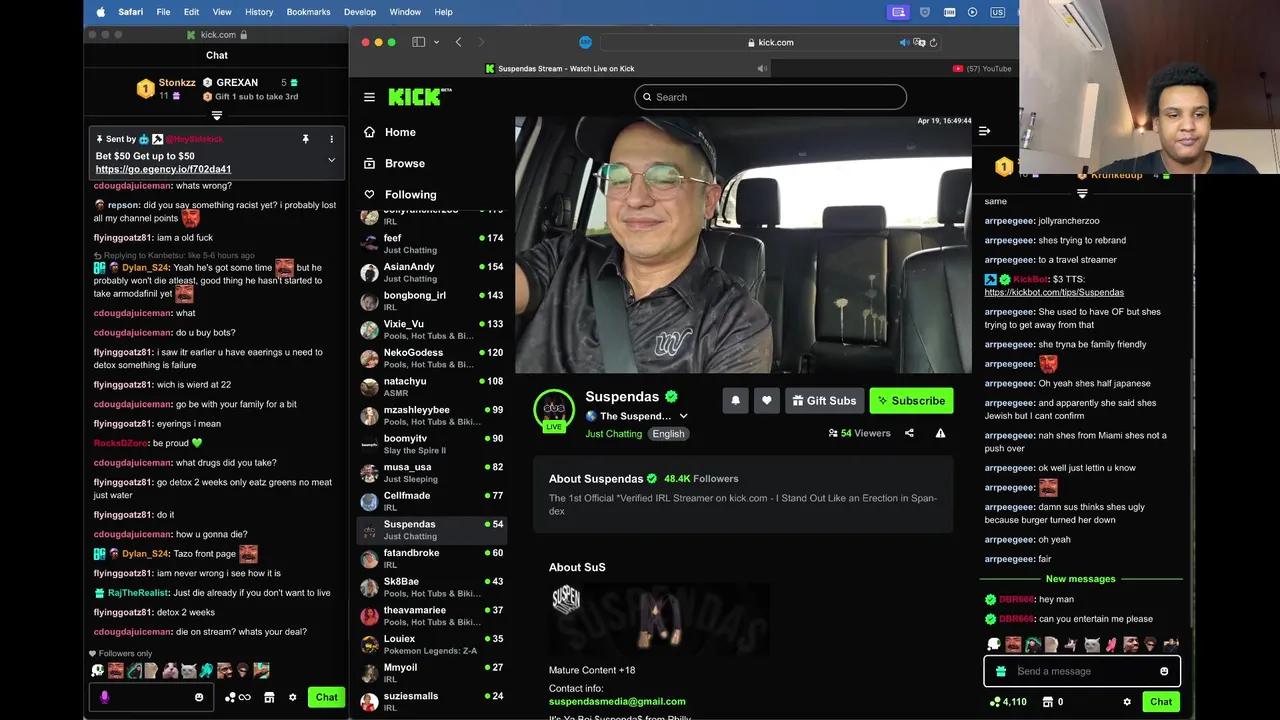Expand The Suspend... stream title dropdown
The image size is (1280, 720).
coord(684,416)
